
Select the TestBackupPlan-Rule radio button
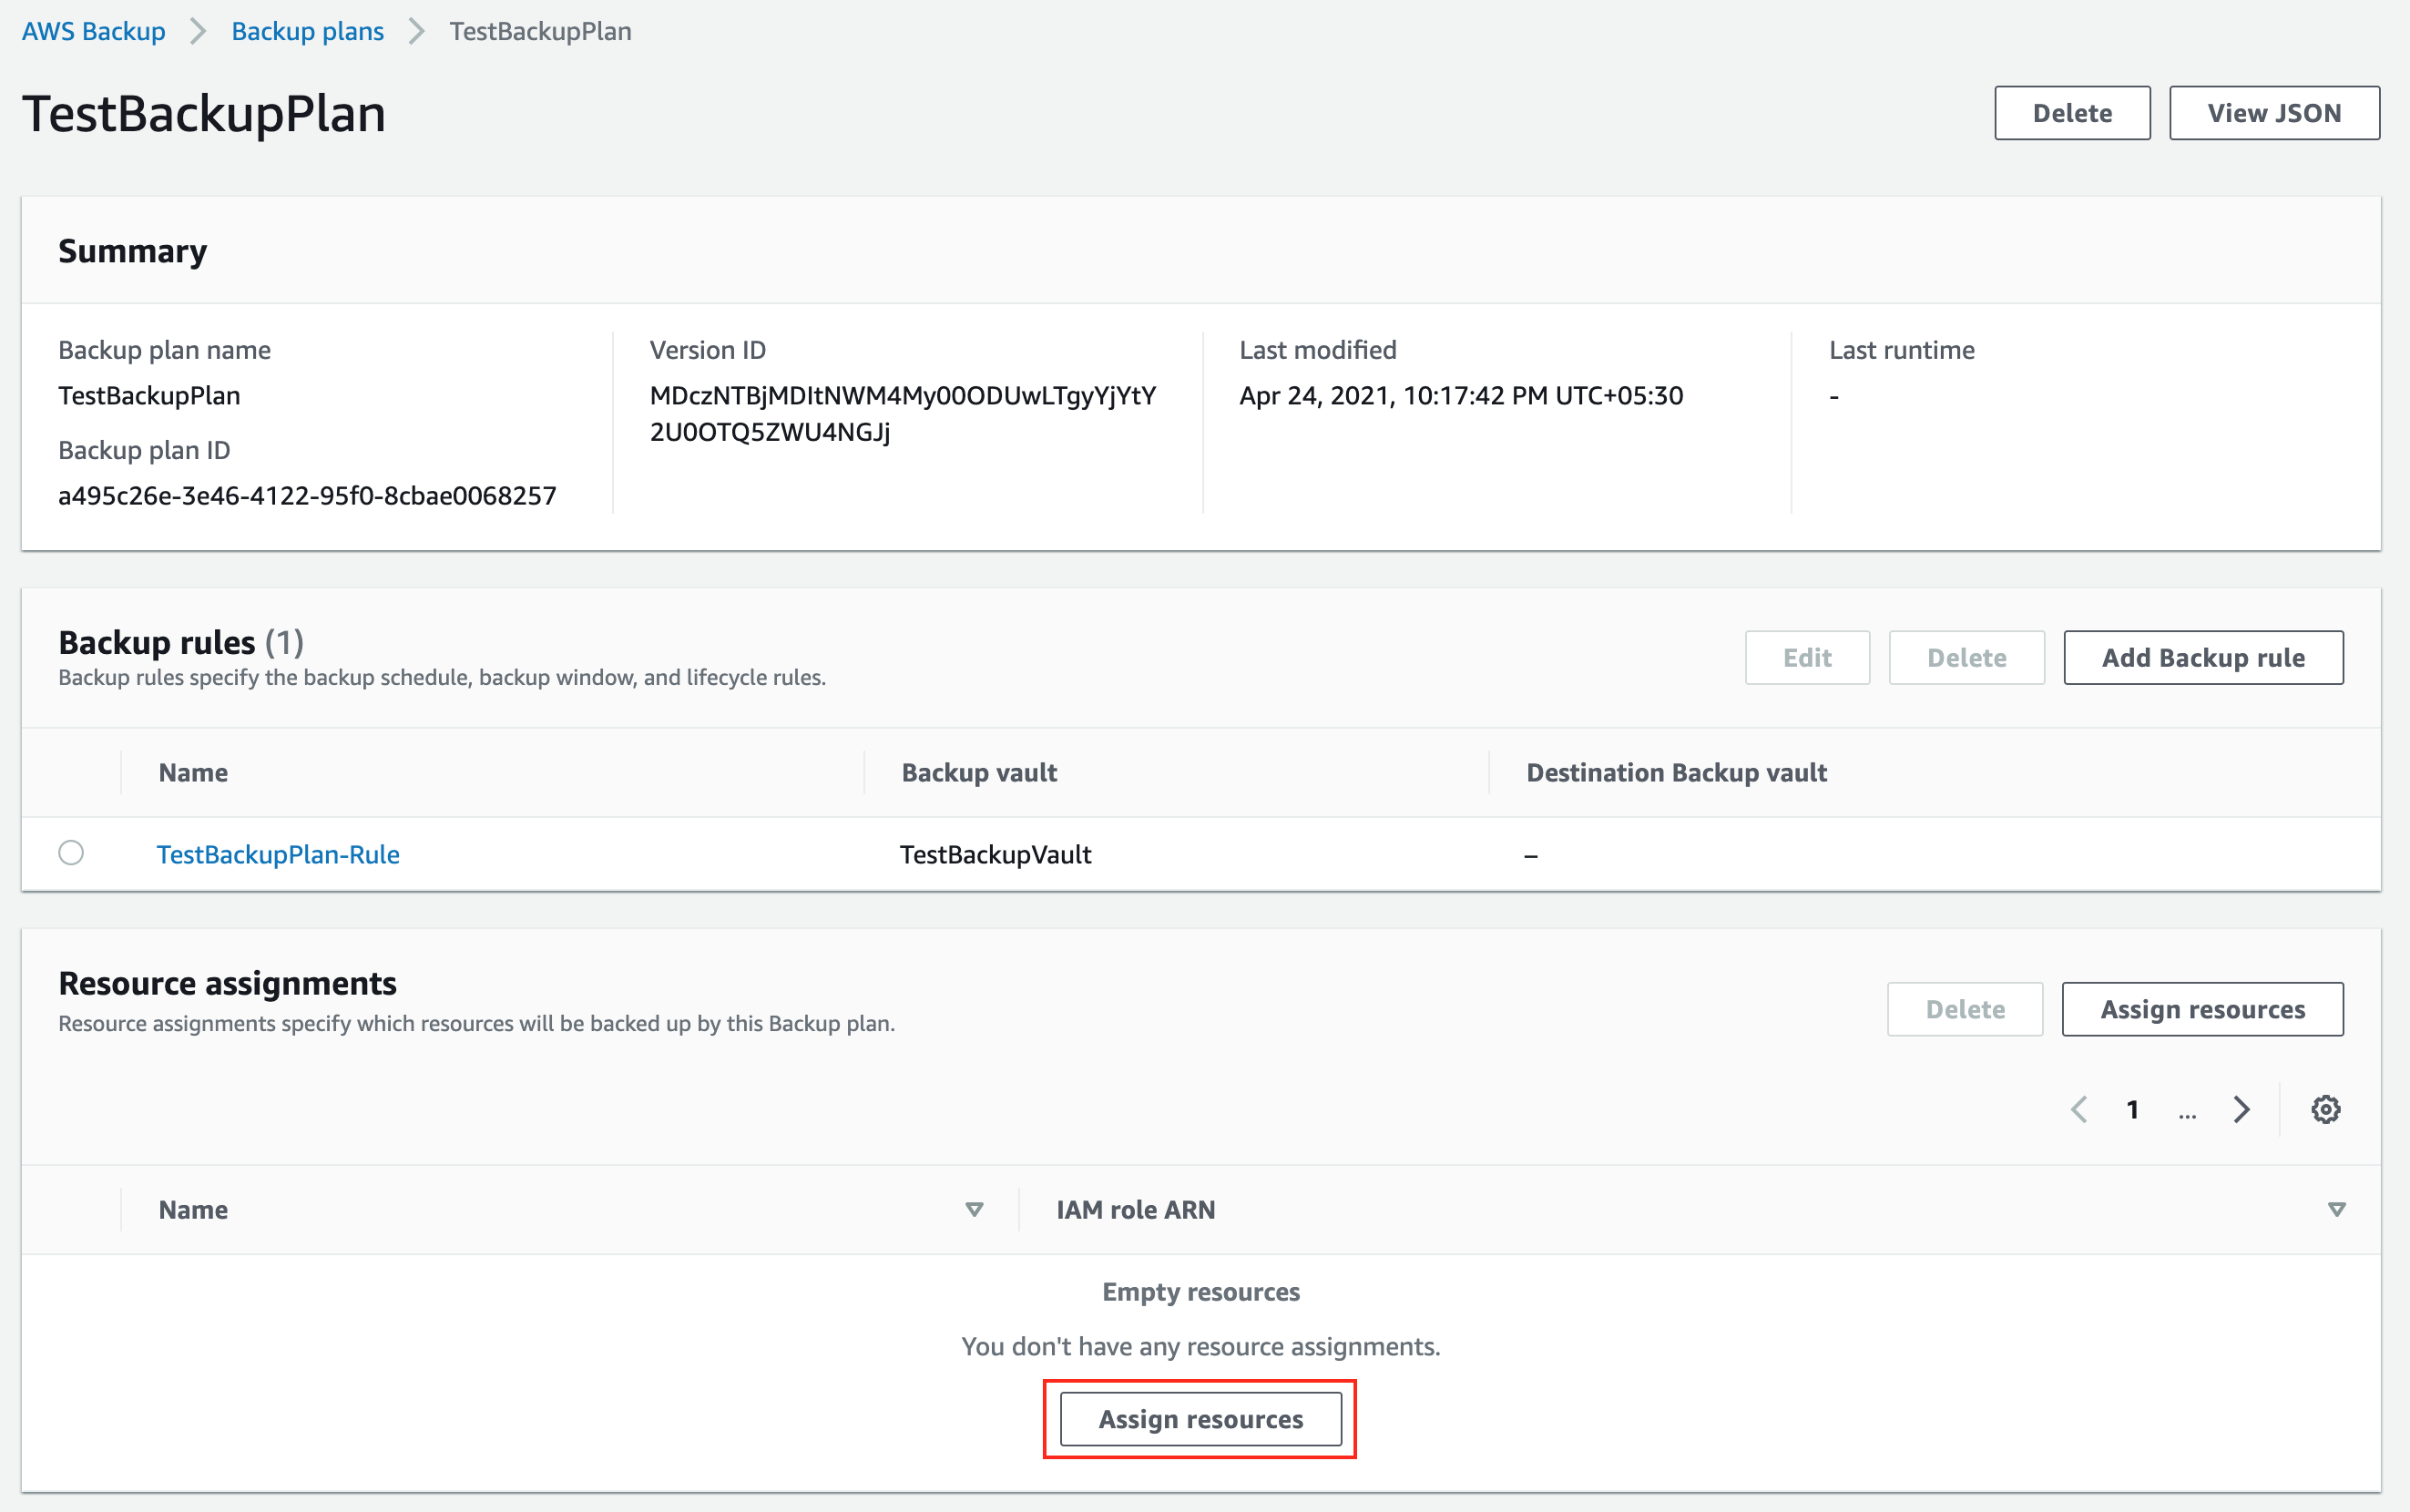pos(71,853)
